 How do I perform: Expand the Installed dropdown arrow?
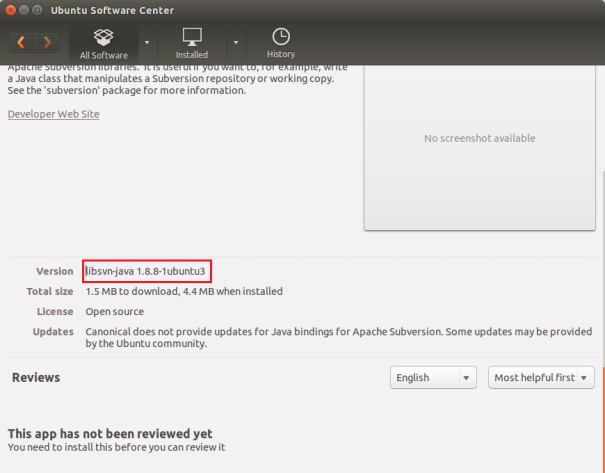pyautogui.click(x=236, y=42)
